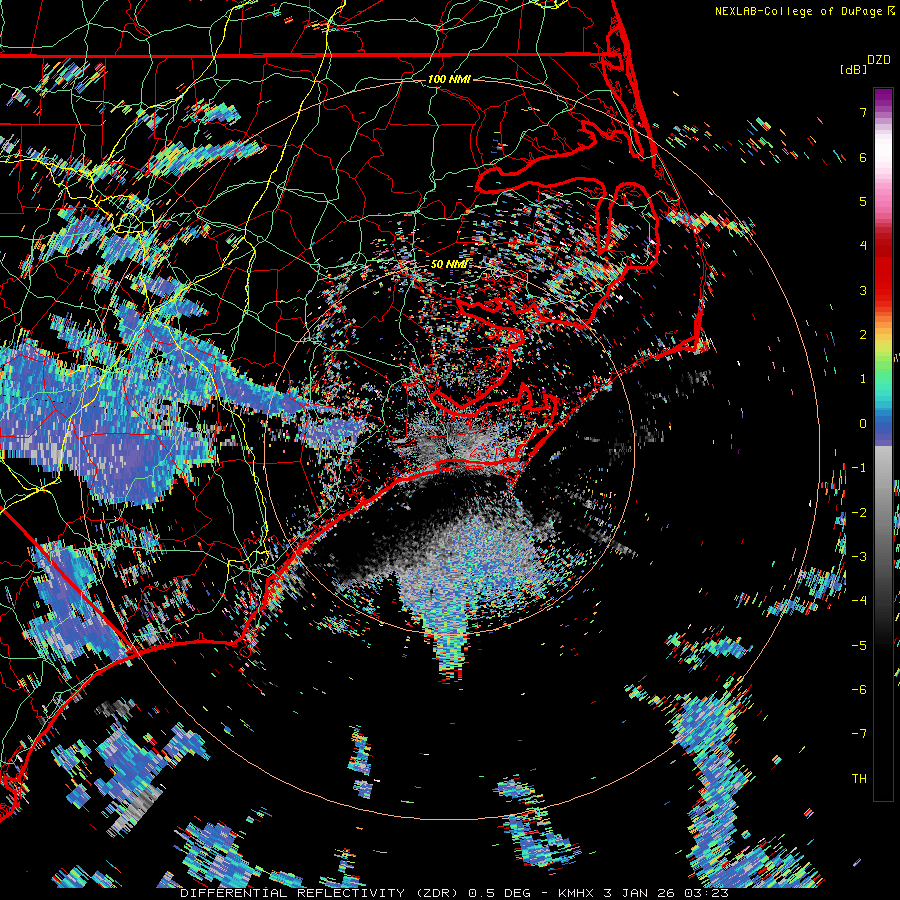This screenshot has height=900, width=900.
Task: Select the 4 value on color scale
Action: tap(863, 246)
